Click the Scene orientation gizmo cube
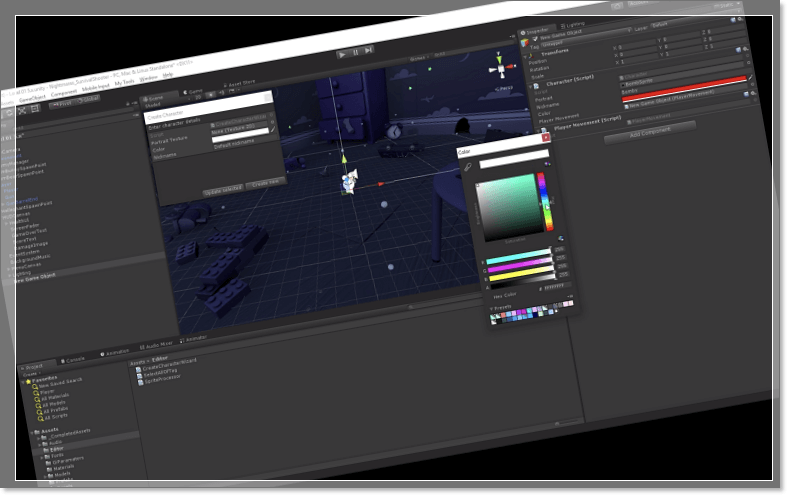 tap(501, 69)
